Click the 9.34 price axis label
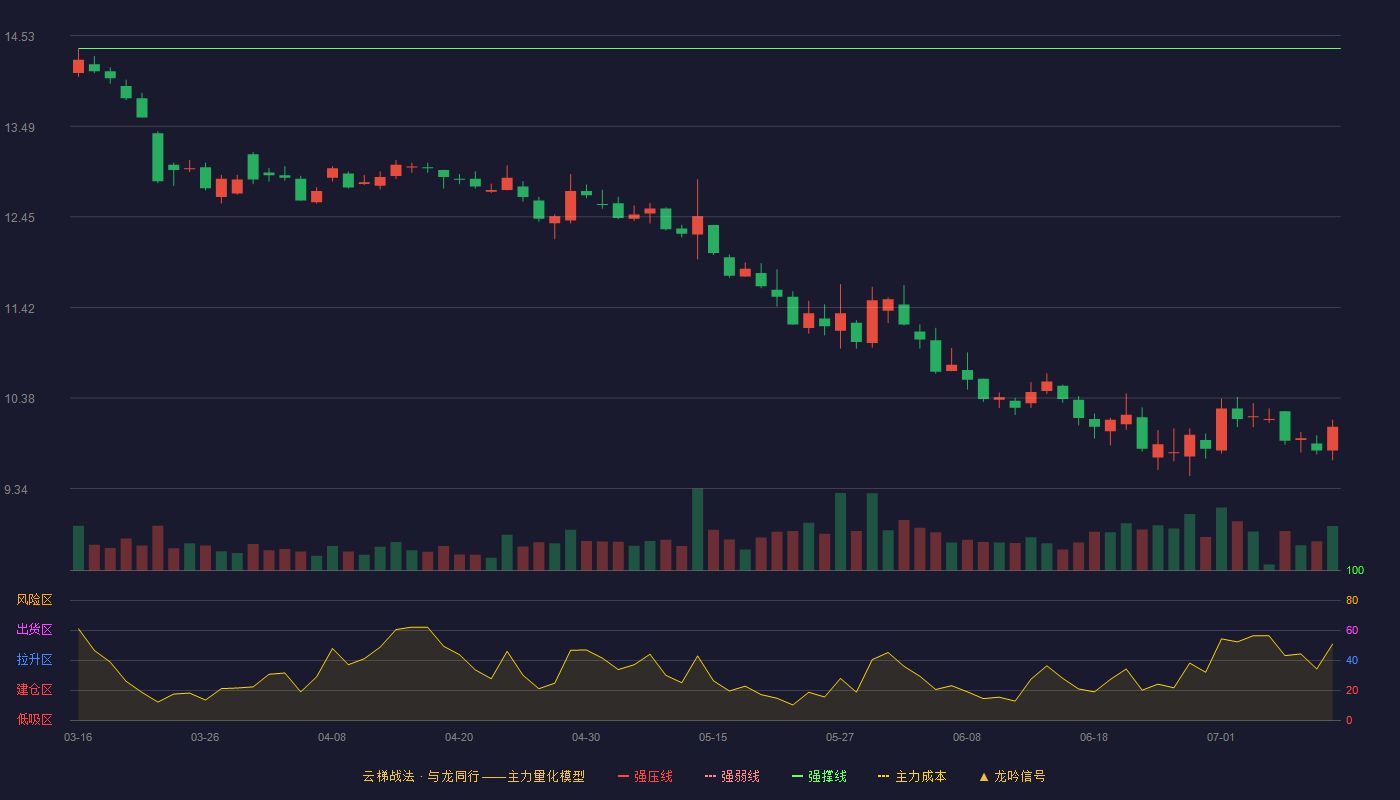 coord(15,490)
